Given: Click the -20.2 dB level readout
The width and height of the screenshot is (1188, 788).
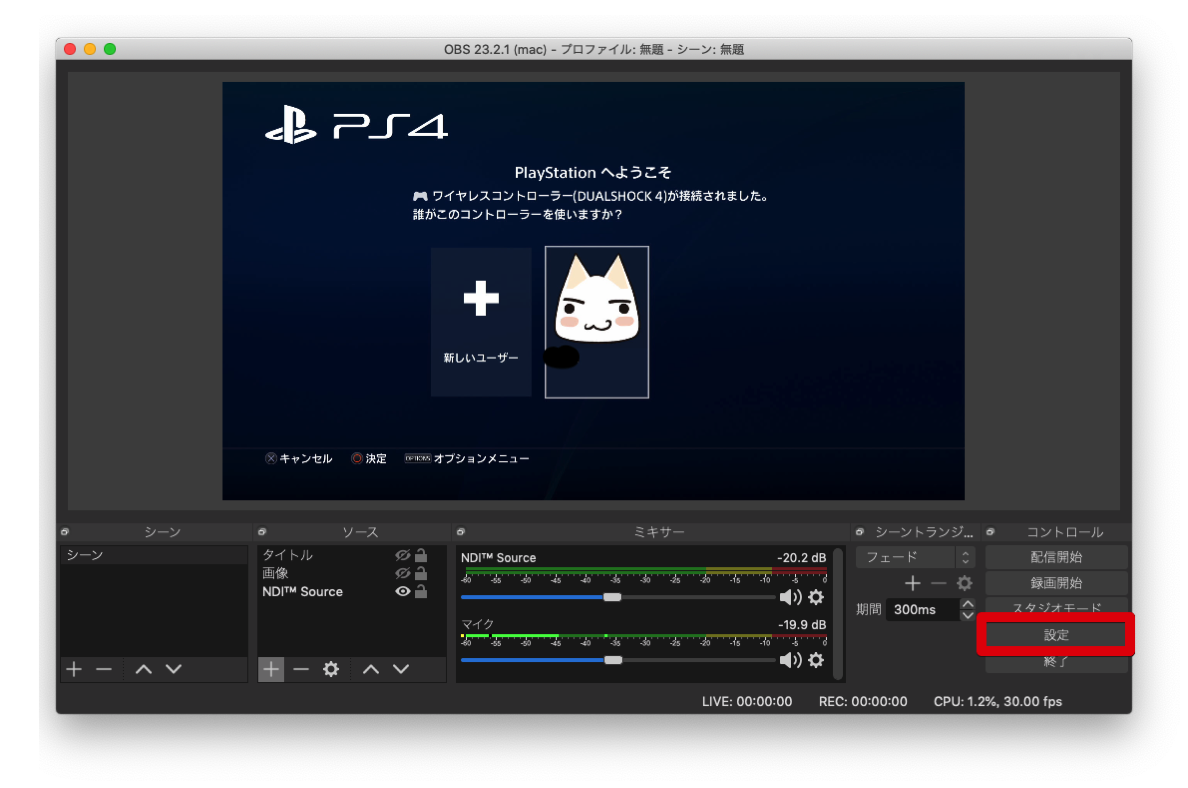Looking at the screenshot, I should (x=802, y=558).
